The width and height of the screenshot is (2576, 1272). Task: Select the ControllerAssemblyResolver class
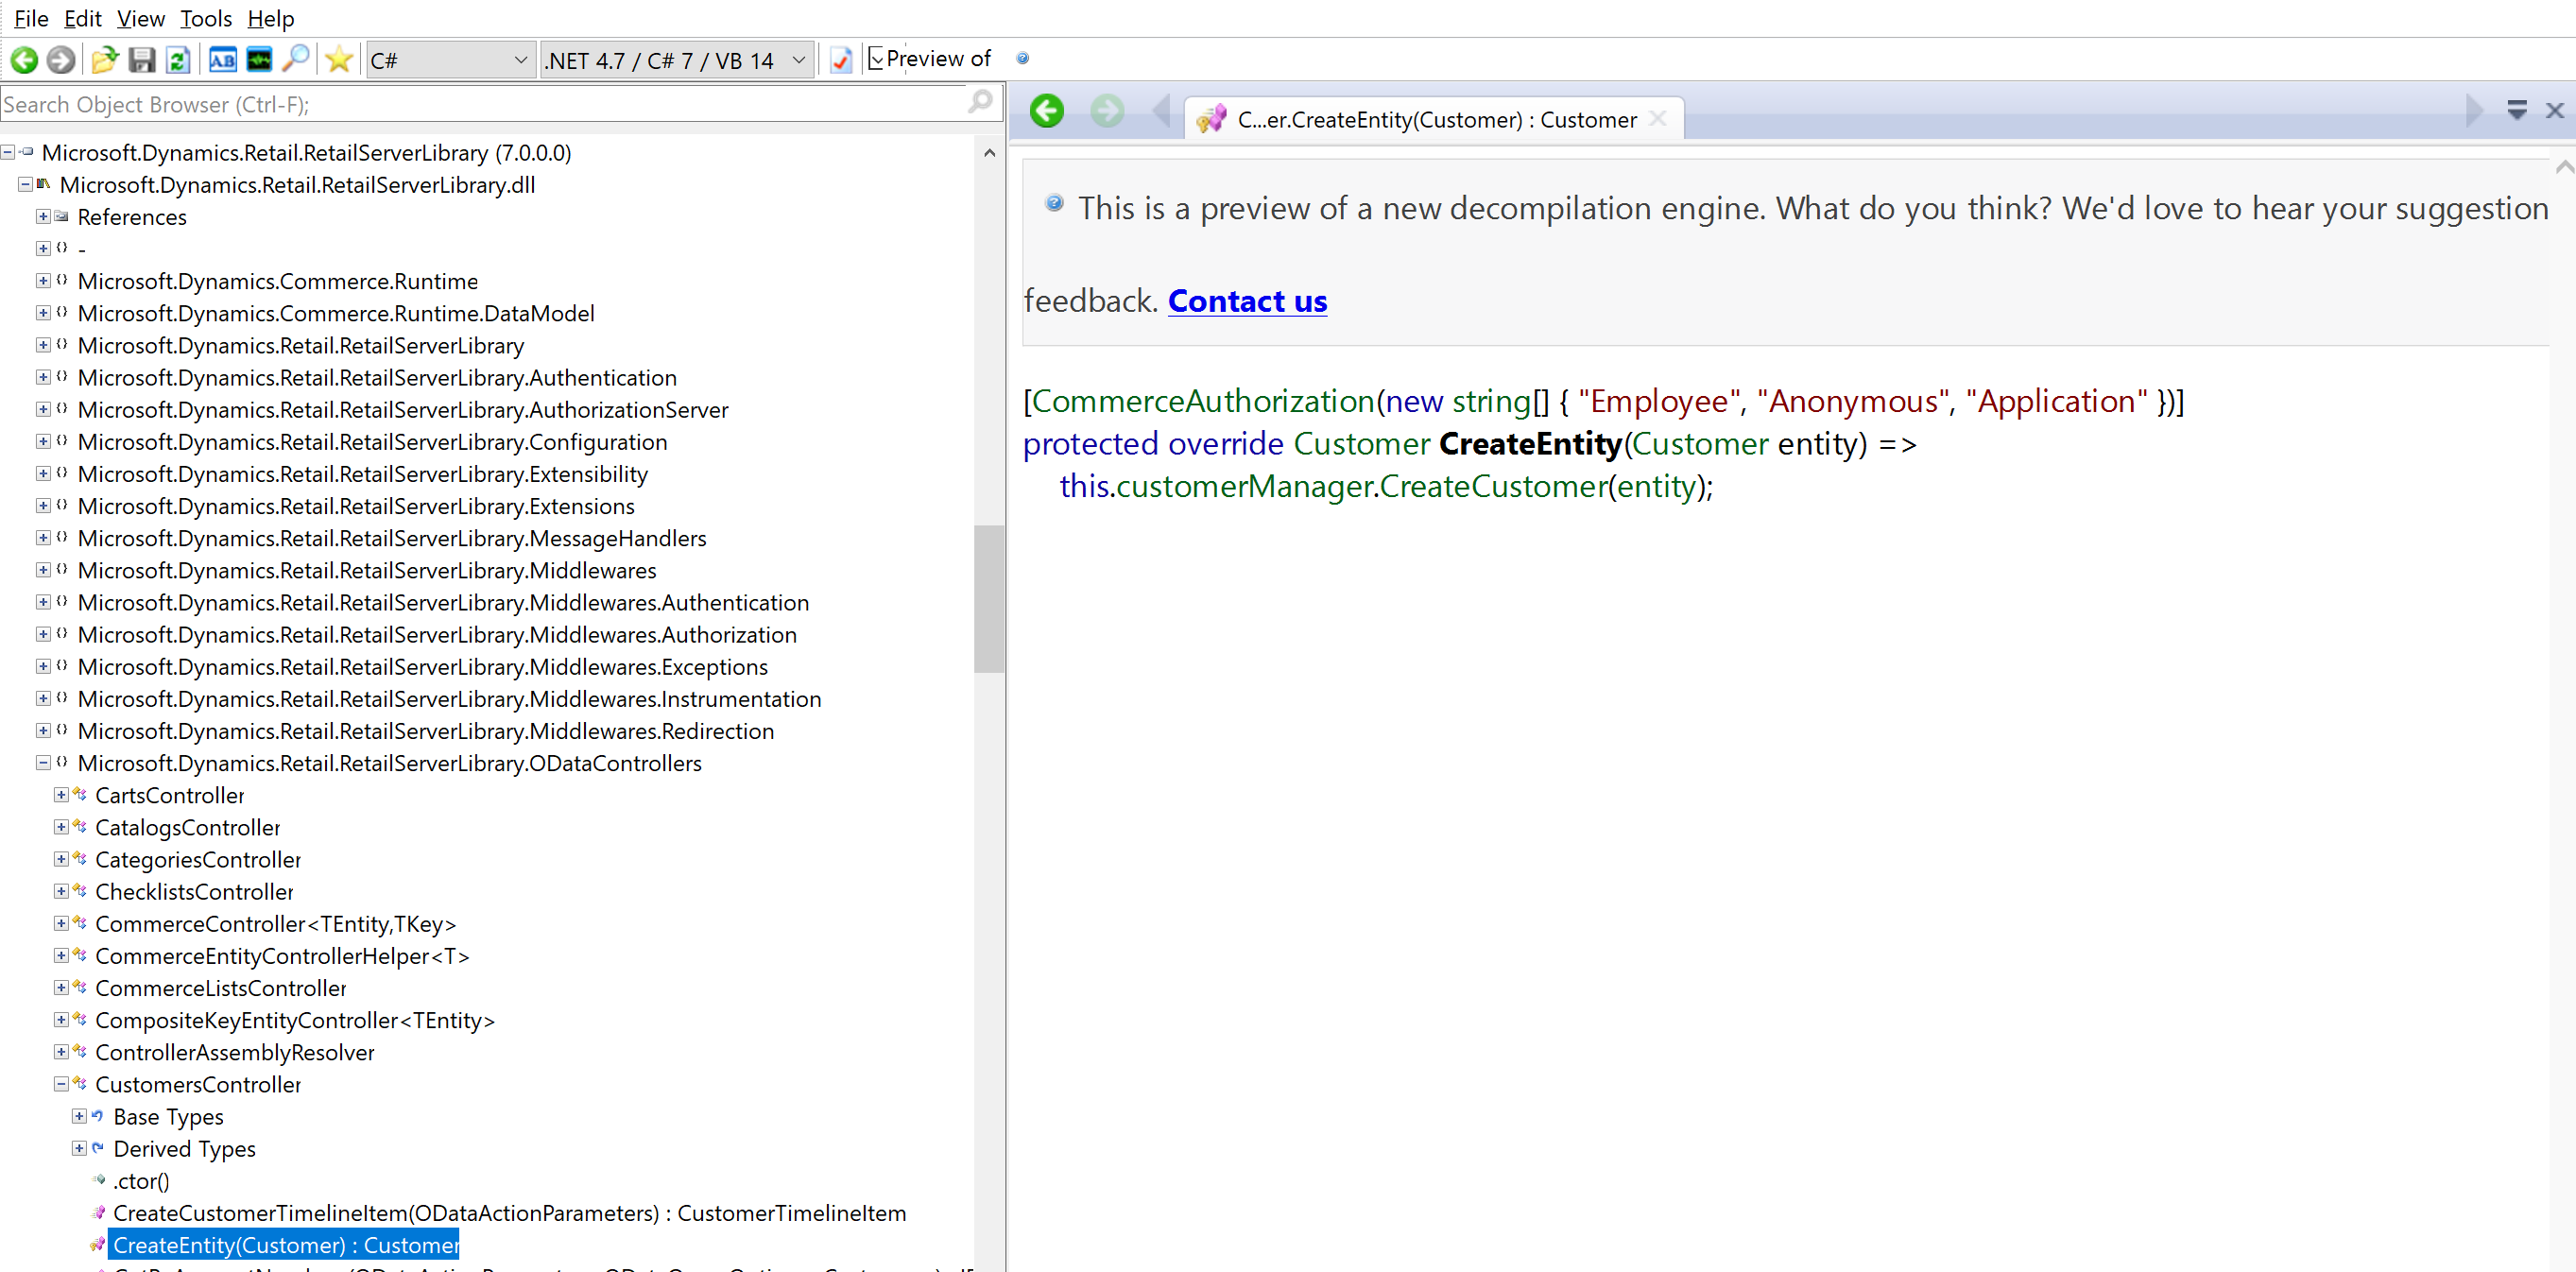235,1052
